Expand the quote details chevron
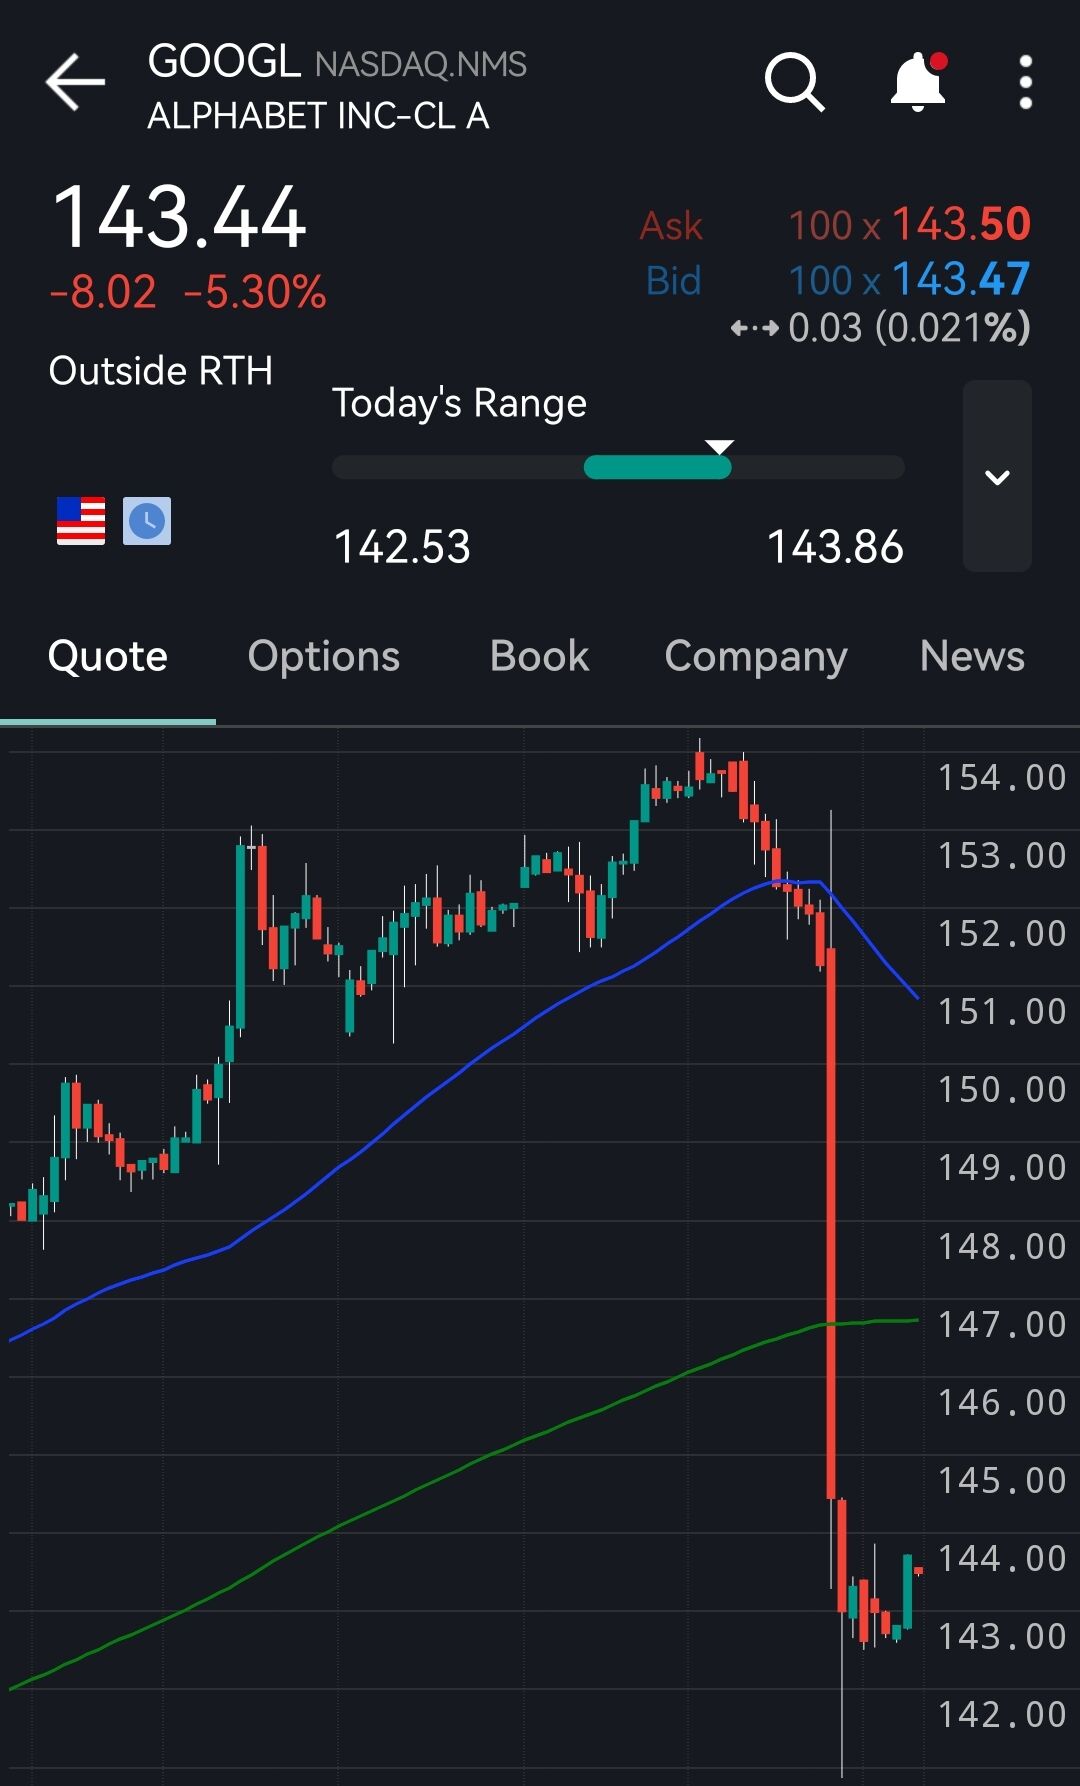Screen dimensions: 1080x1786 997,476
